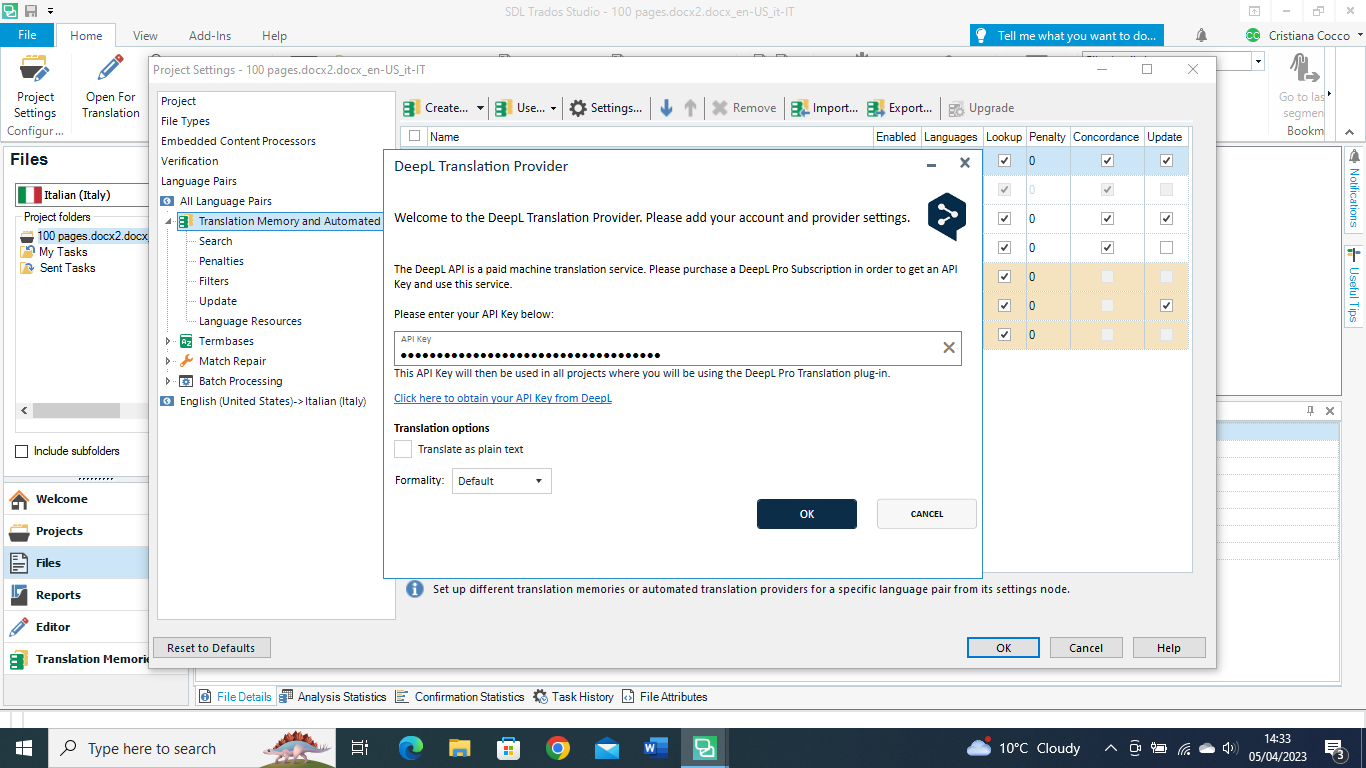1366x768 pixels.
Task: Open the Create dropdown arrow
Action: [480, 108]
